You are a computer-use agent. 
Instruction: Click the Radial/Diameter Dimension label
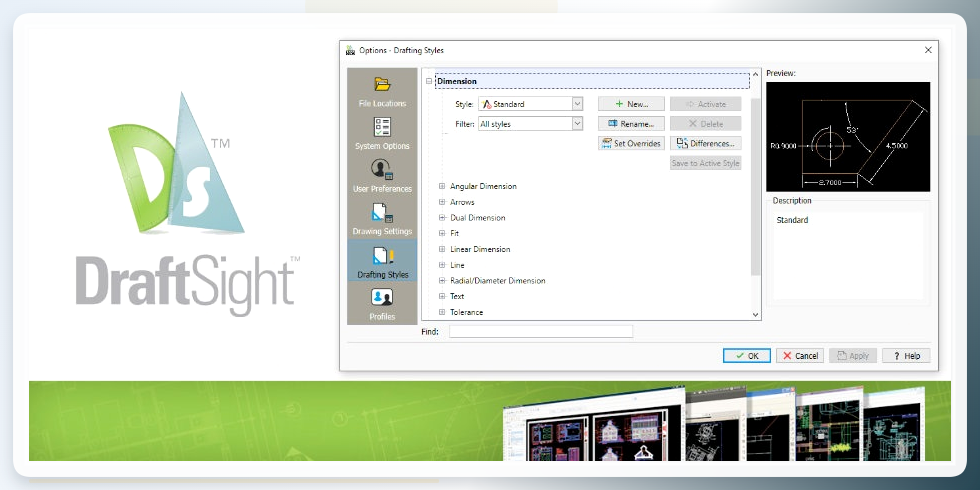pos(498,281)
